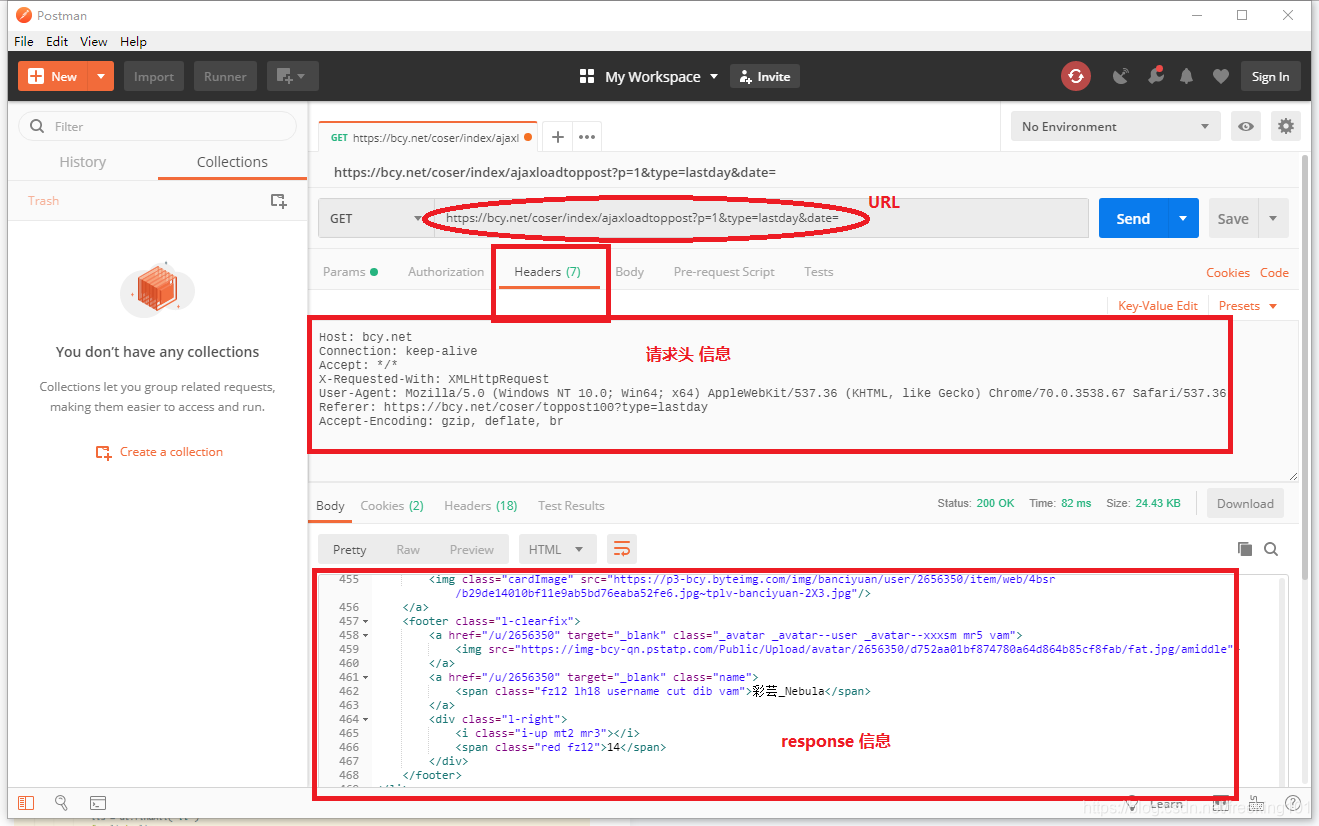
Task: Click the Import button
Action: [154, 76]
